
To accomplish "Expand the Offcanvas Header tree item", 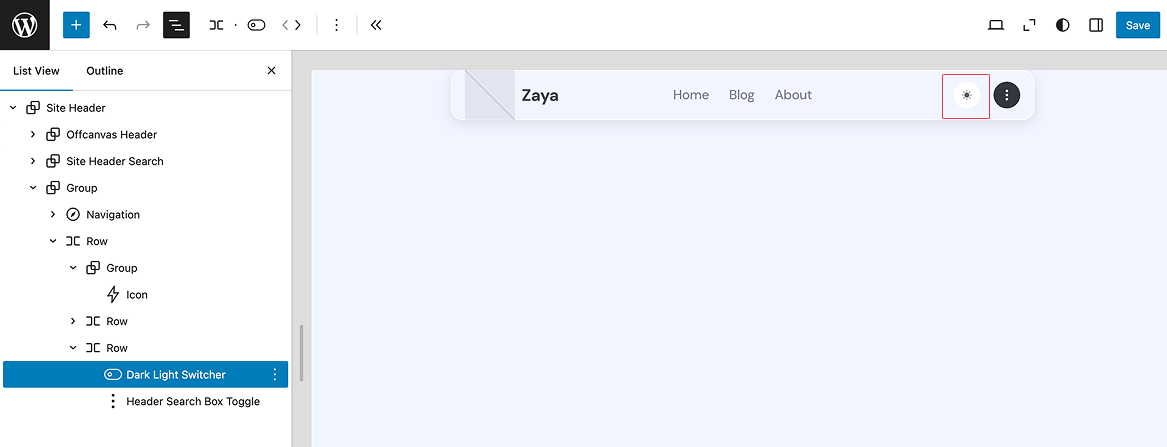I will (x=33, y=135).
